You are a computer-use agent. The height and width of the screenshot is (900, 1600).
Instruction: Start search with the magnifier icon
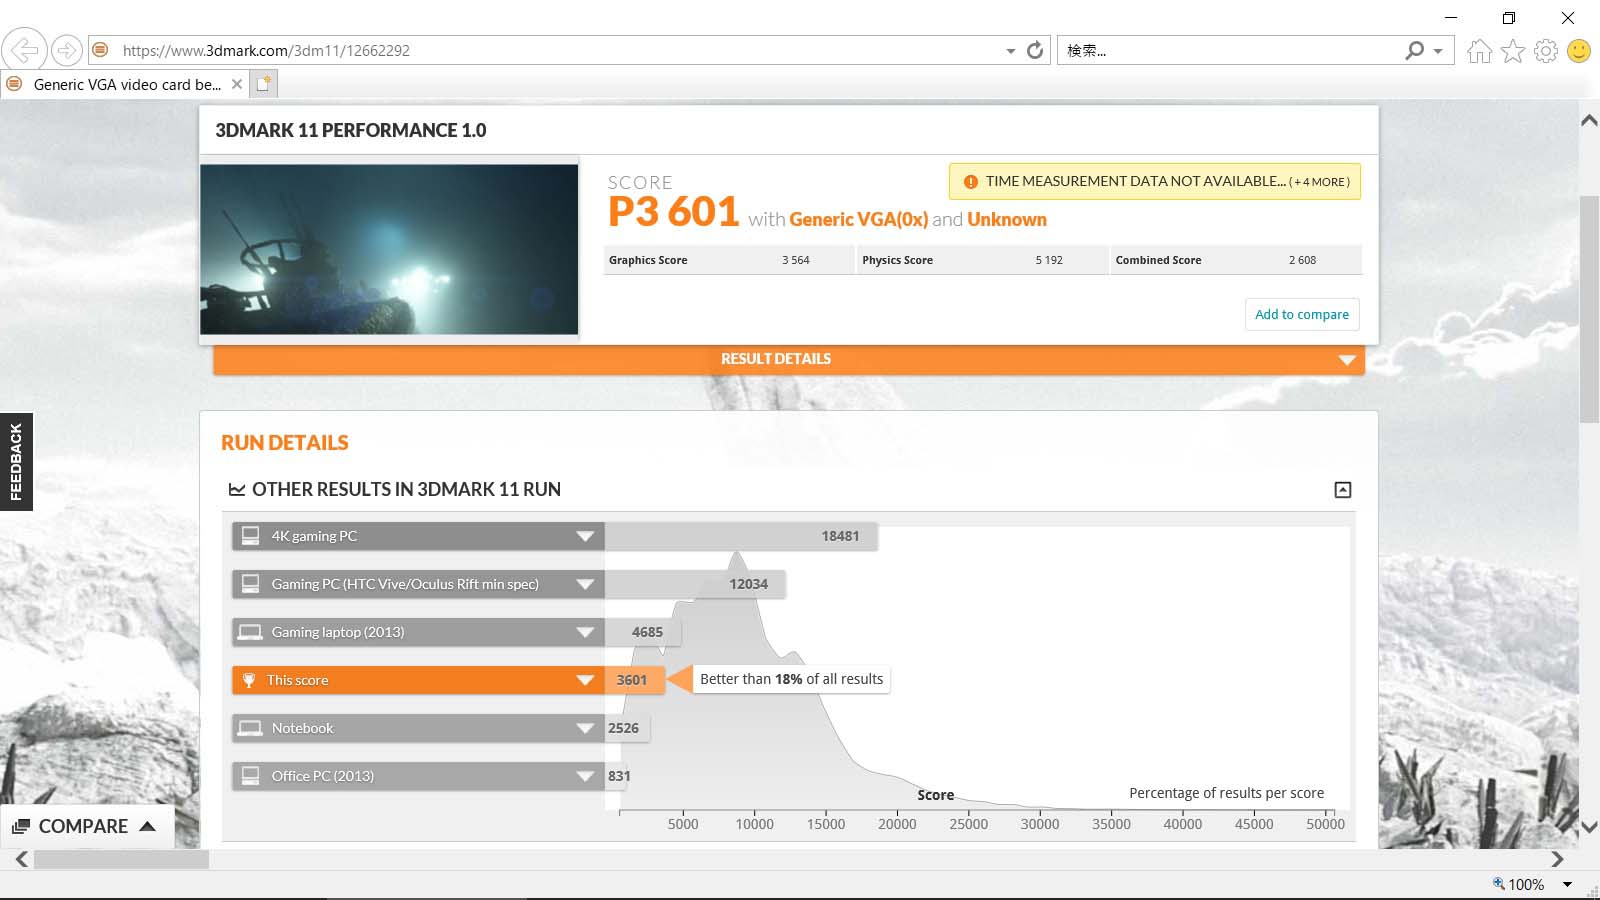1414,50
